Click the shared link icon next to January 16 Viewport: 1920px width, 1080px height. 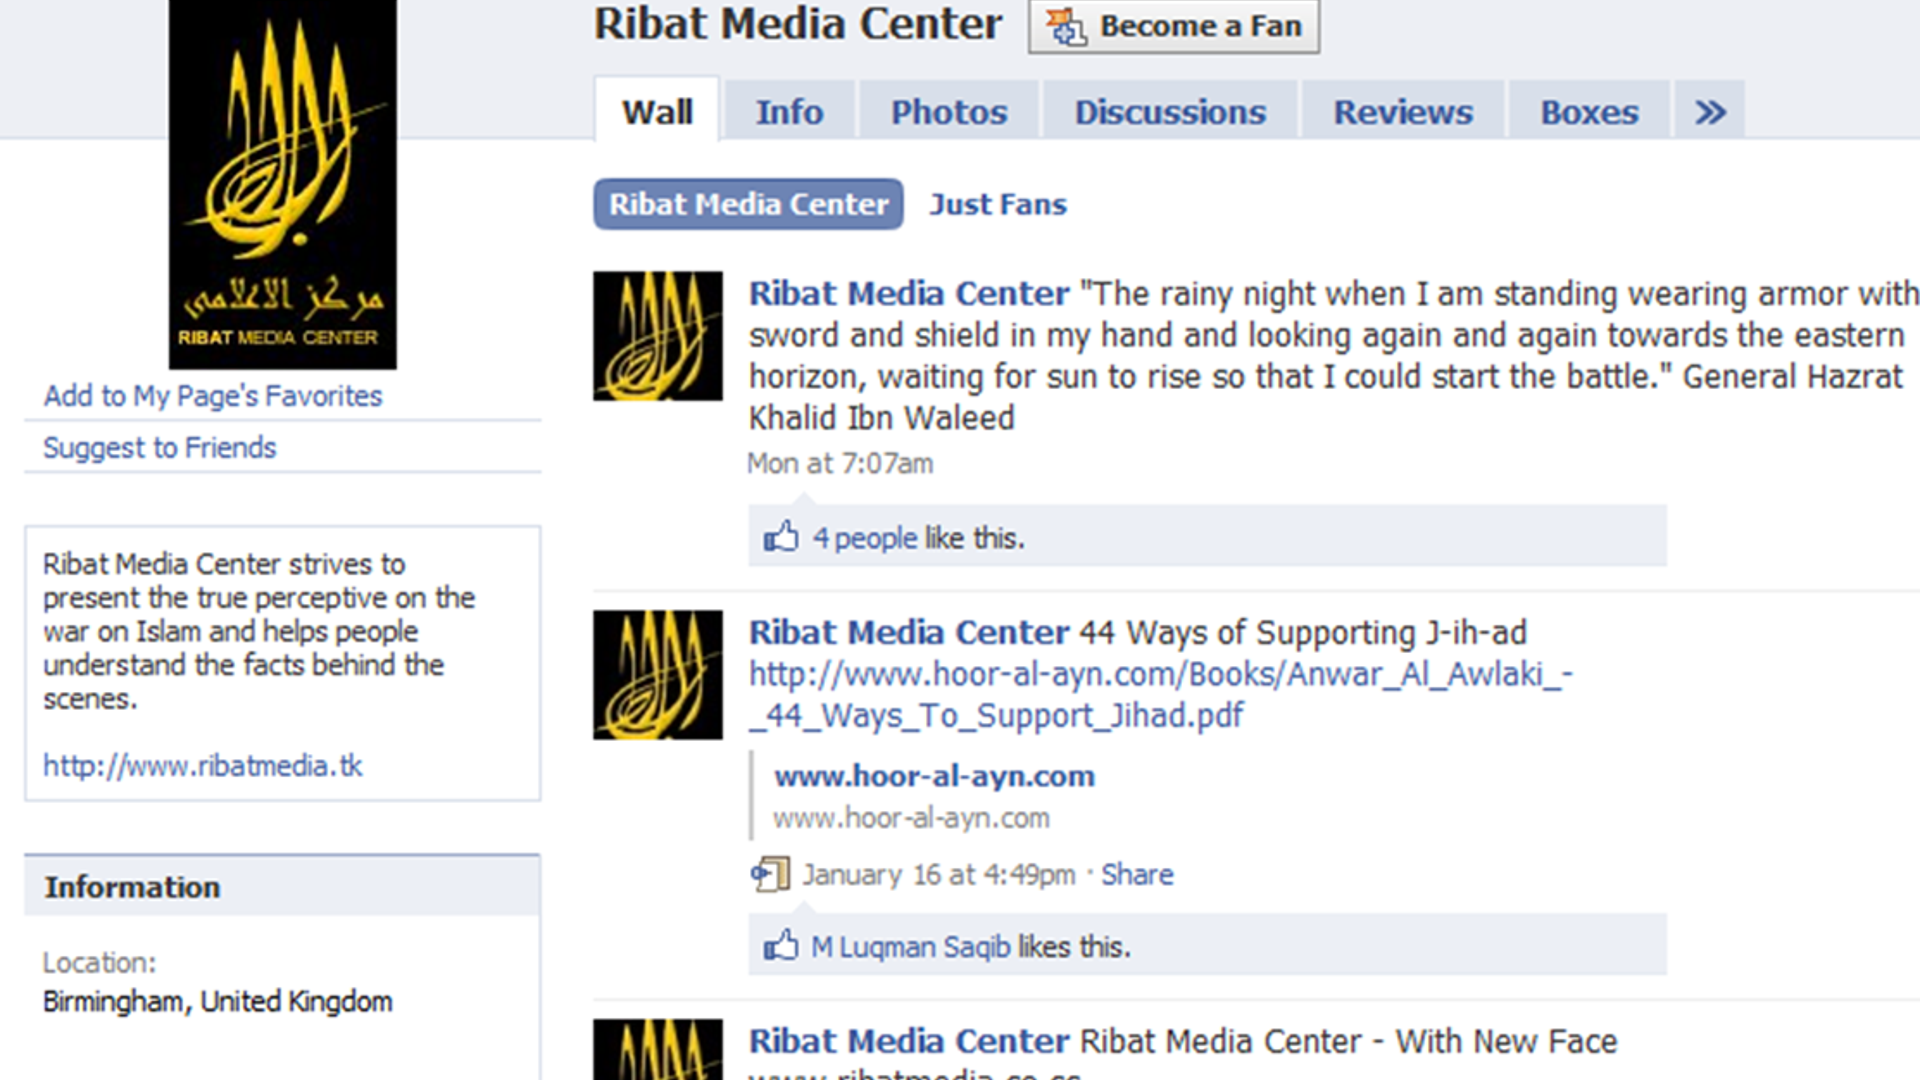click(x=770, y=874)
